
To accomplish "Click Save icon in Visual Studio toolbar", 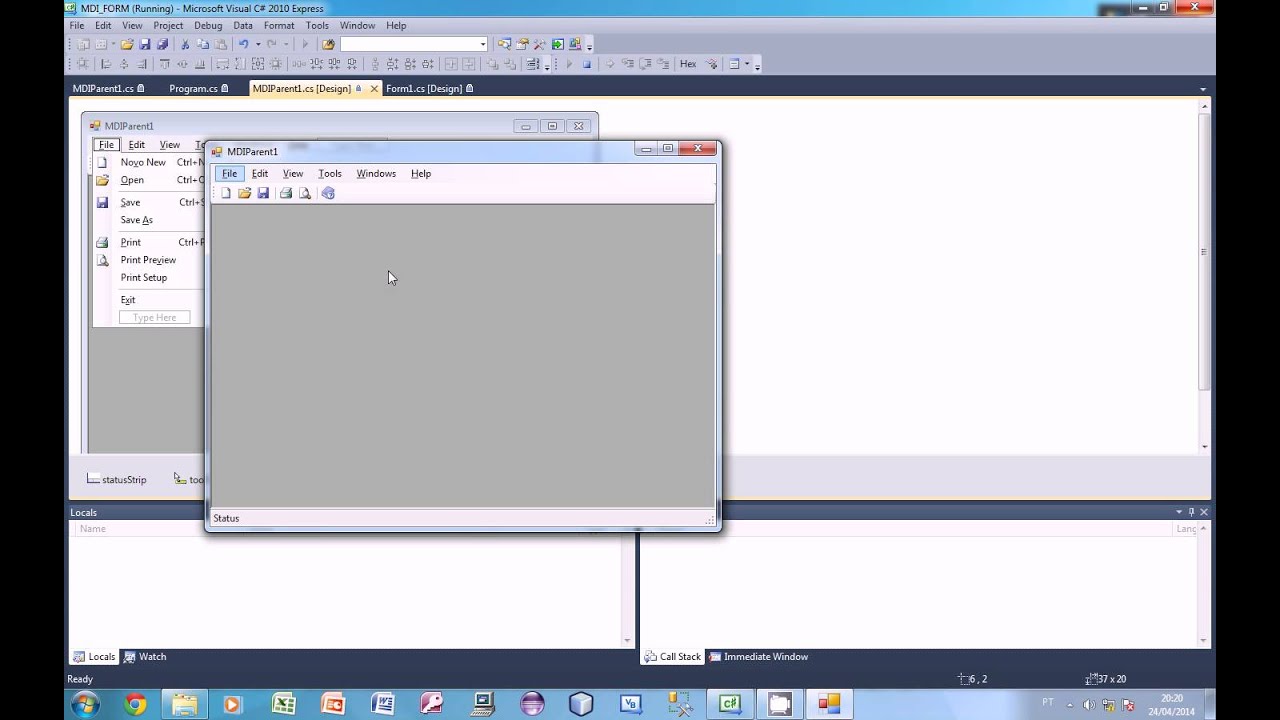I will point(145,44).
